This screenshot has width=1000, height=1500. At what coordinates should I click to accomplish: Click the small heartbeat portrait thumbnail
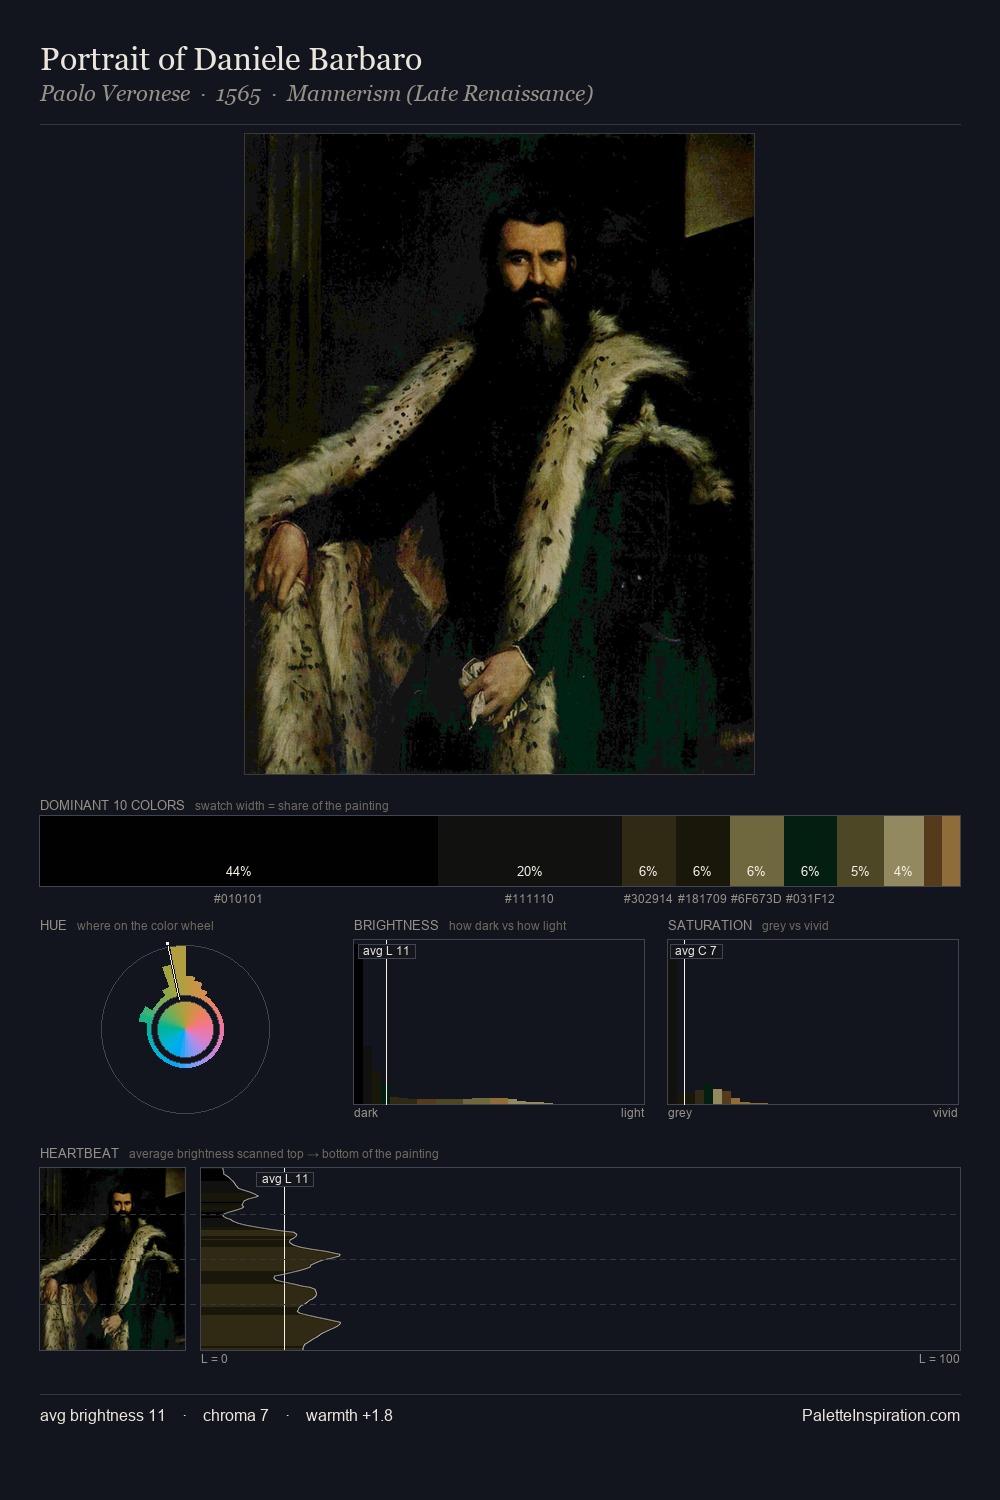point(112,1259)
